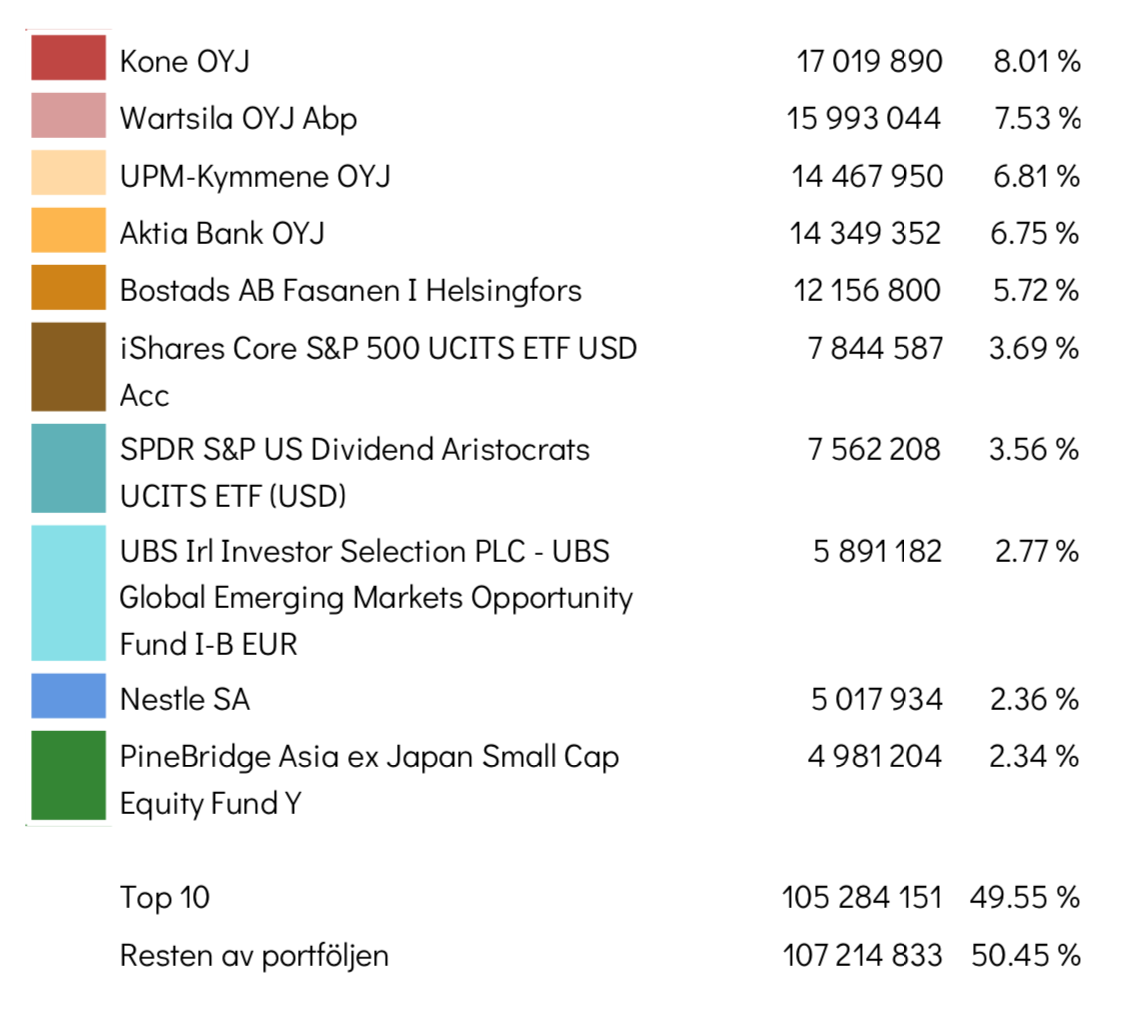
Task: Click the Aktia Bank OYJ label
Action: point(222,234)
